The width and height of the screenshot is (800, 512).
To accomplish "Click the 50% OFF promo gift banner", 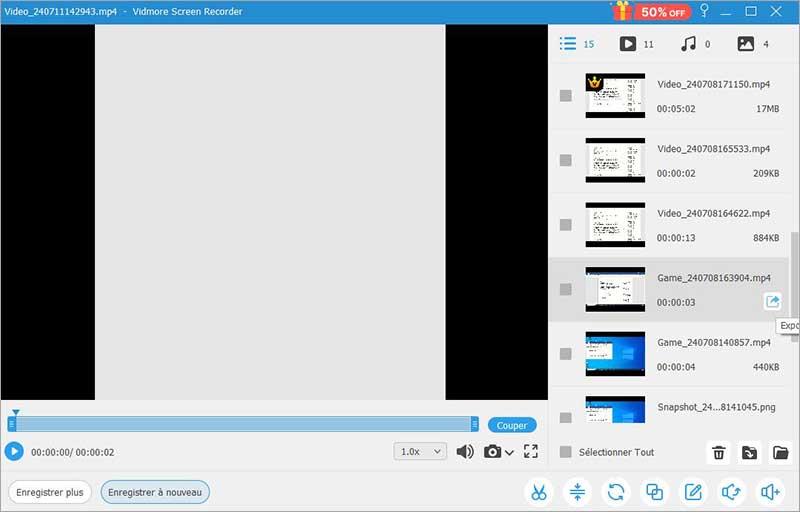I will click(651, 11).
